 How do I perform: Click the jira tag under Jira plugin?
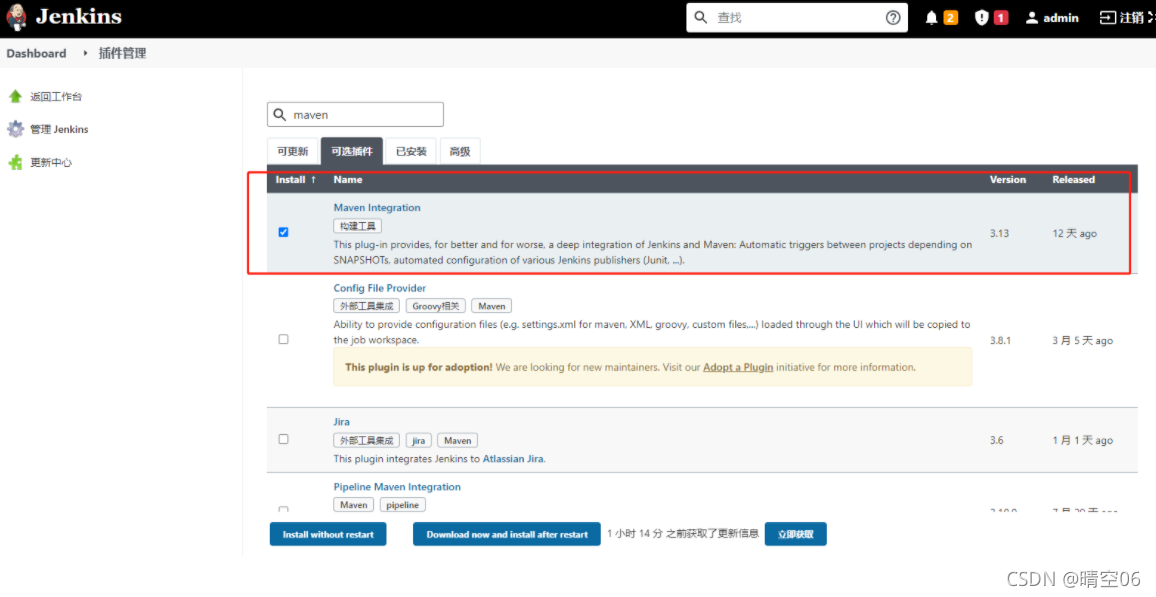coord(419,441)
